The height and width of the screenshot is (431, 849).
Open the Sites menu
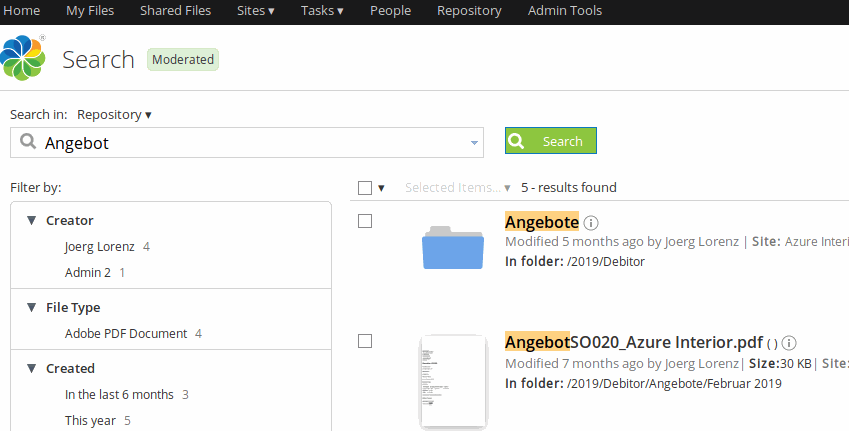point(256,11)
